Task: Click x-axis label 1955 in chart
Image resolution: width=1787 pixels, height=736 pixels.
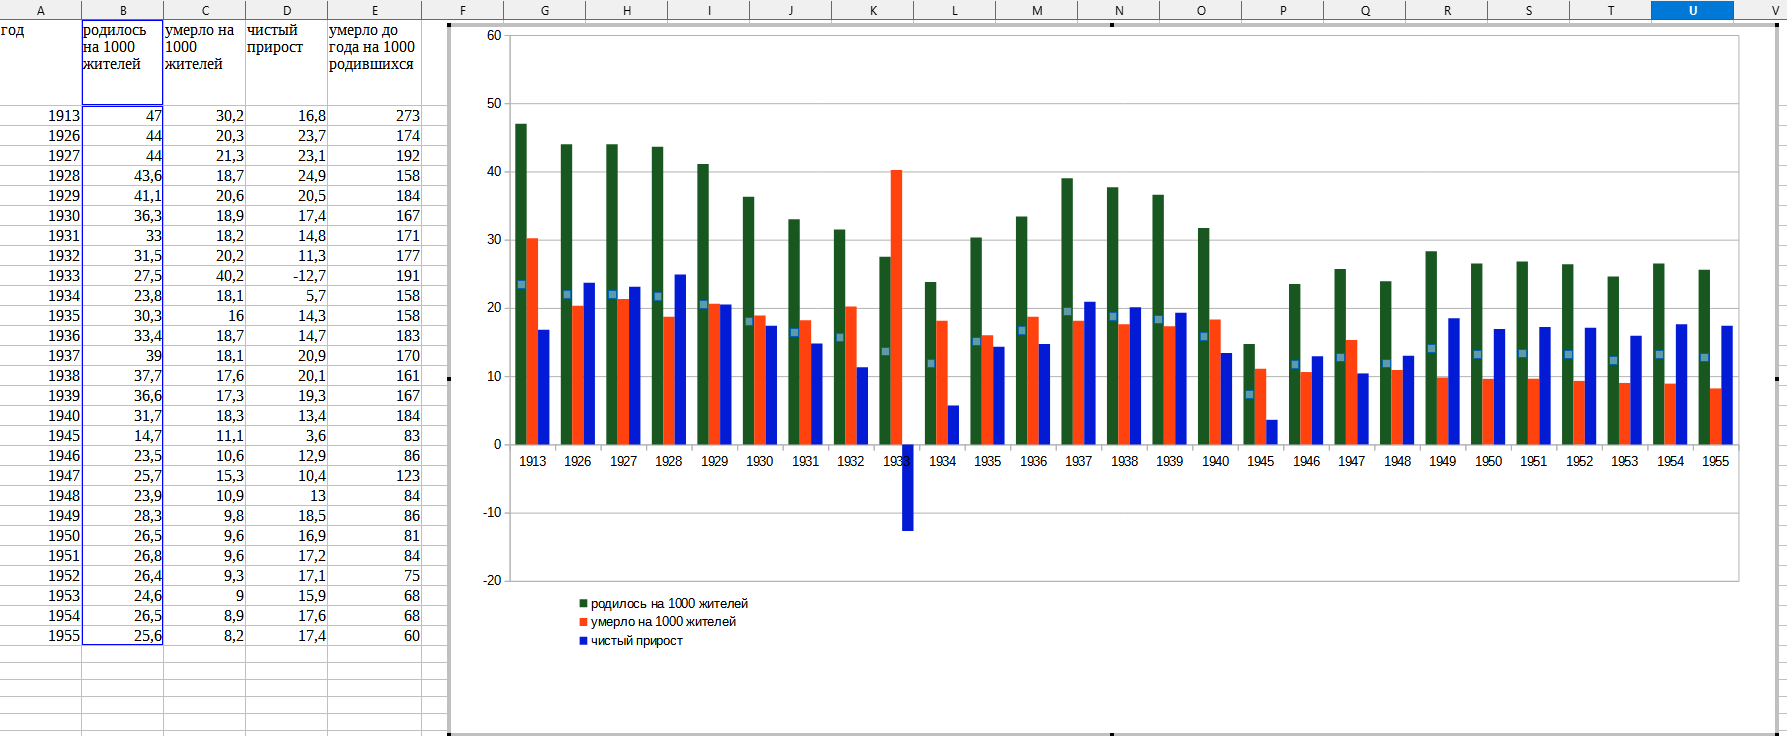Action: pyautogui.click(x=1715, y=461)
